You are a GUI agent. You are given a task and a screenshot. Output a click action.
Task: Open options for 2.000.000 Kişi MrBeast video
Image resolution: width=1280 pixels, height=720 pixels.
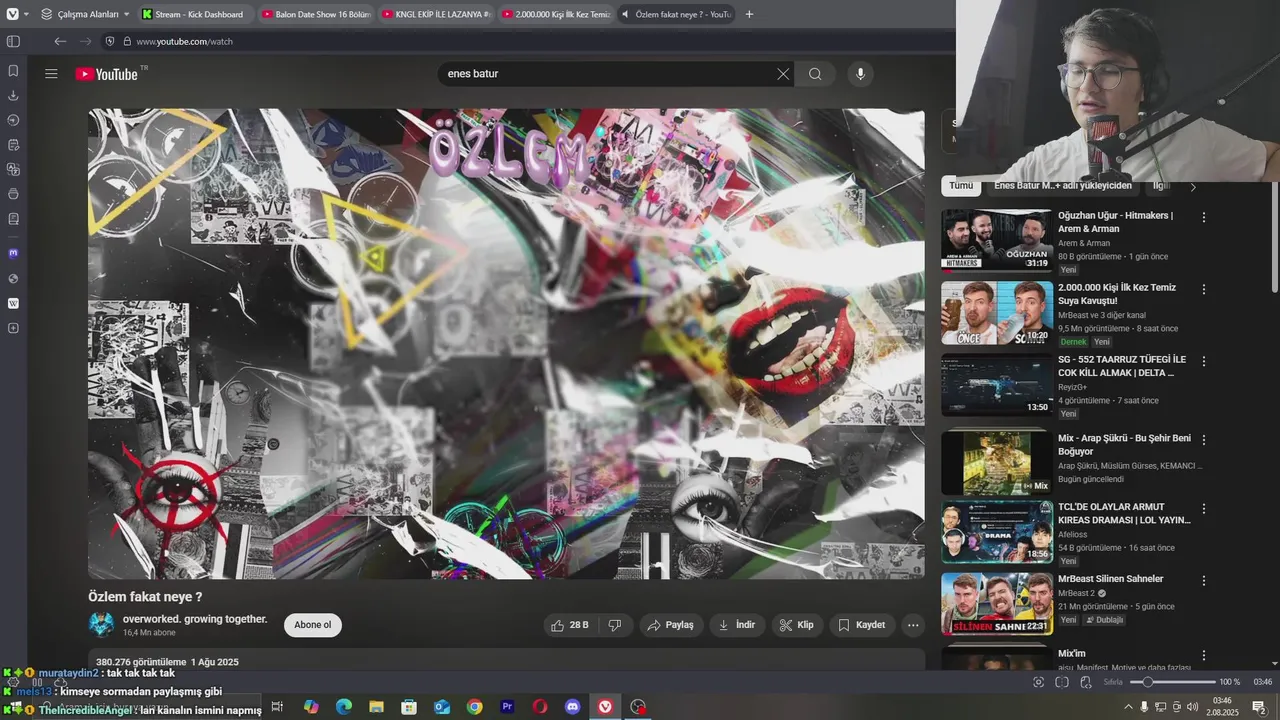click(1204, 289)
